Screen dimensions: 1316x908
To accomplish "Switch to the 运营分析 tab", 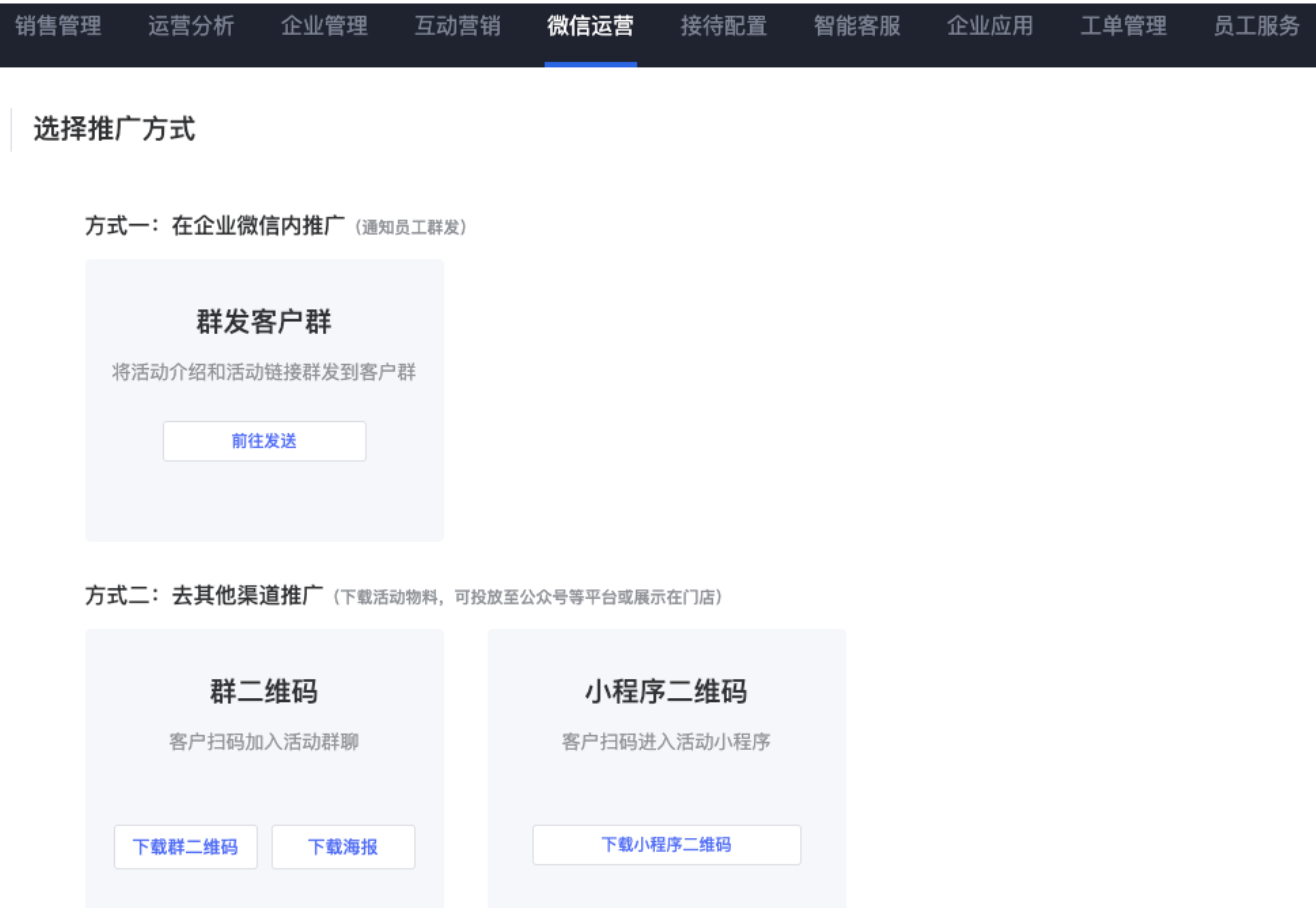I will click(x=191, y=27).
